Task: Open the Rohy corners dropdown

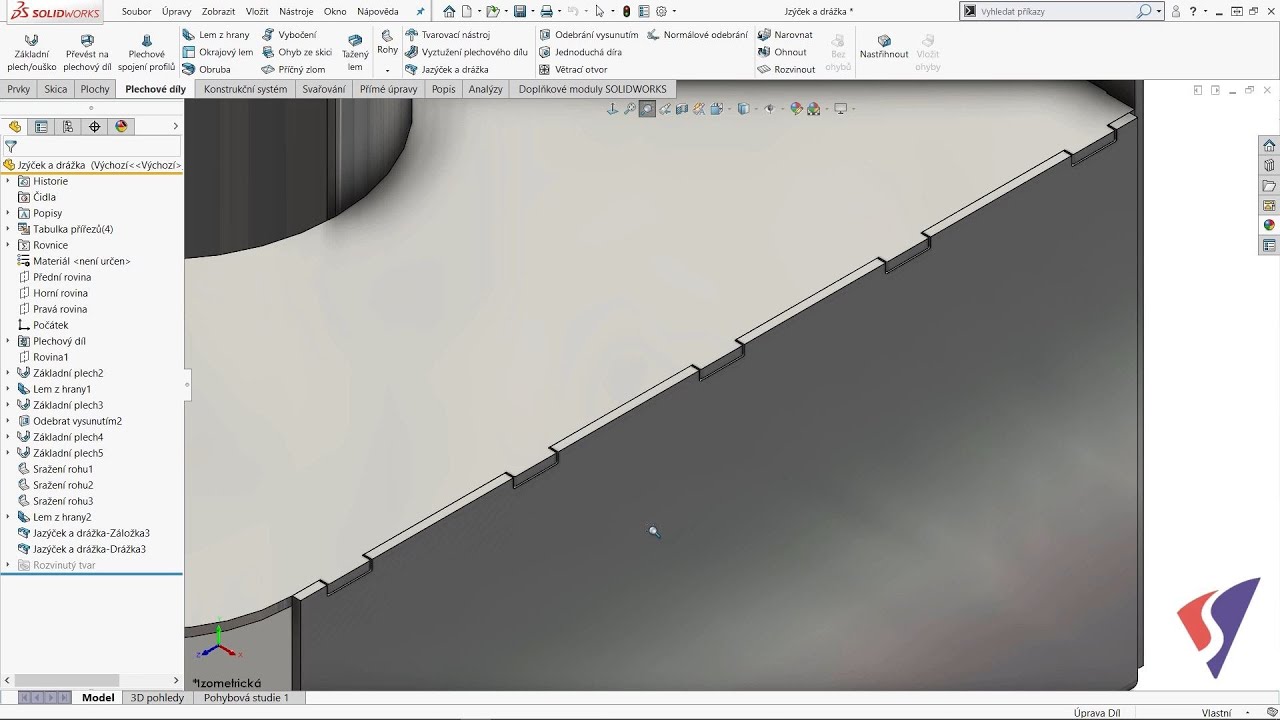Action: point(387,71)
